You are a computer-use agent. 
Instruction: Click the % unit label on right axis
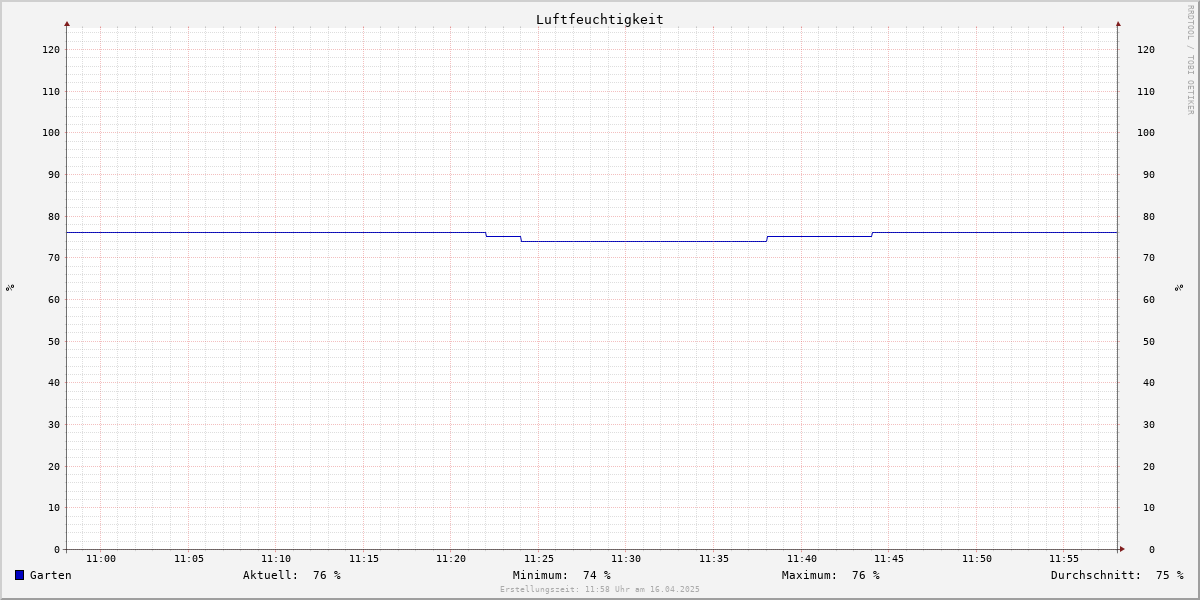tap(1179, 288)
